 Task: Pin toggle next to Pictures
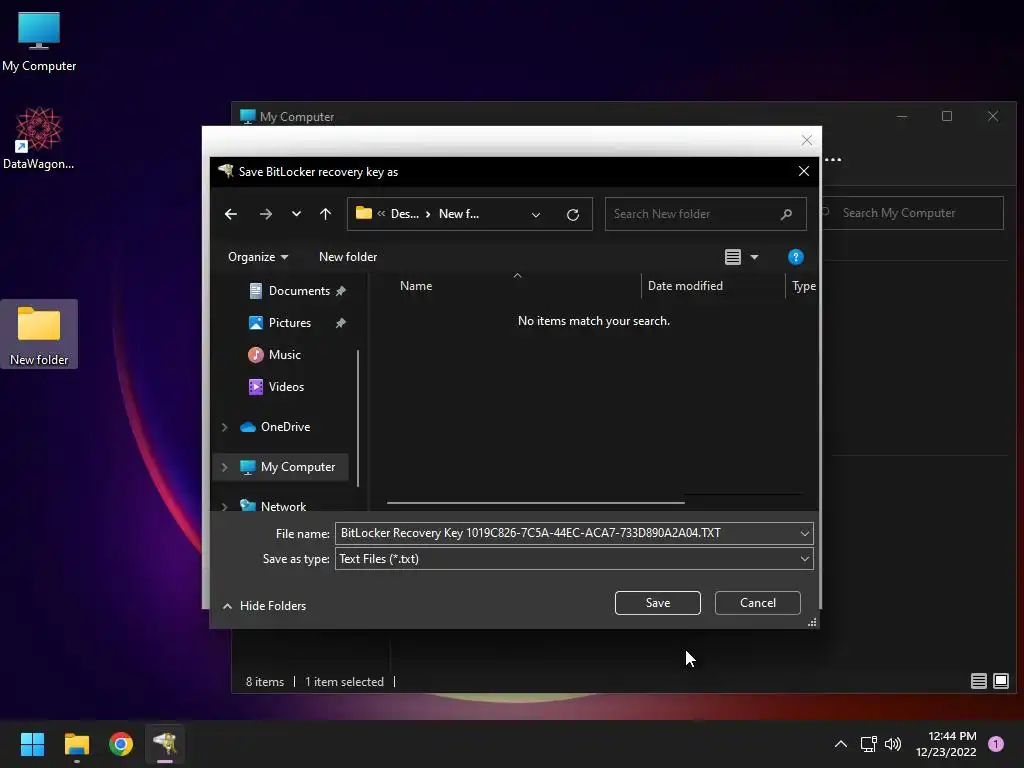pos(341,323)
